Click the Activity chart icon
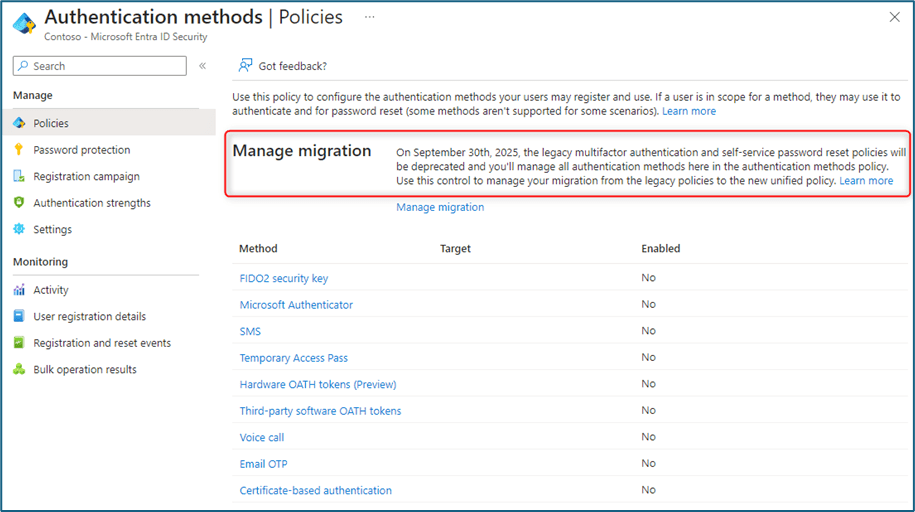 pos(19,290)
